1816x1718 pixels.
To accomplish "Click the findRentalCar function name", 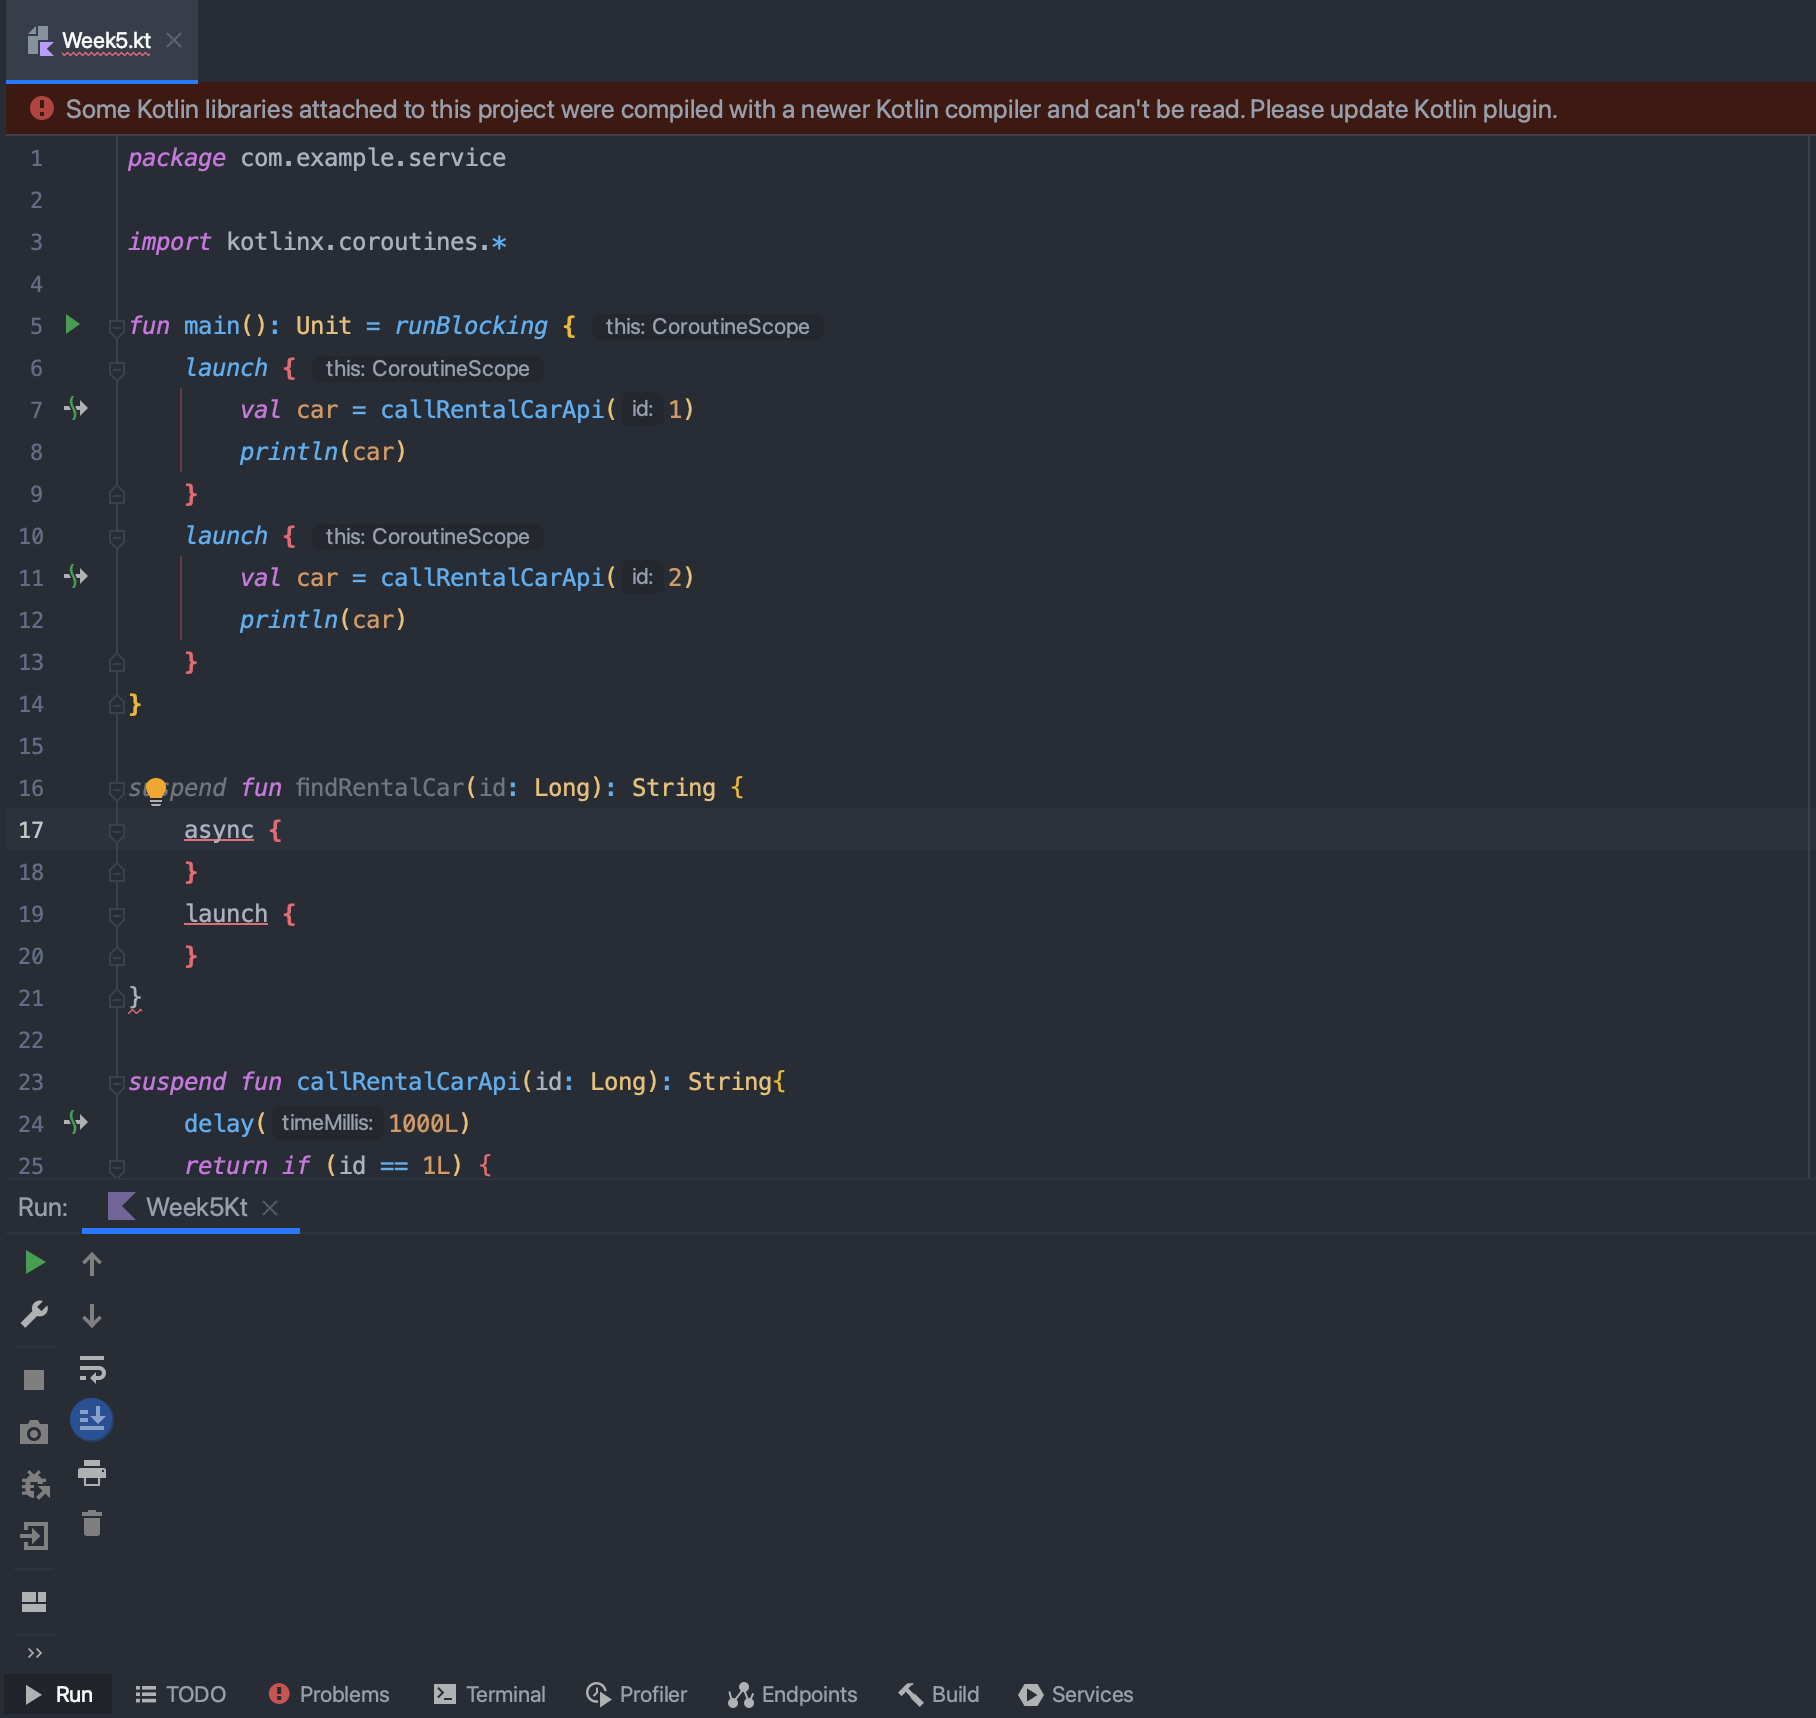I will tap(380, 788).
